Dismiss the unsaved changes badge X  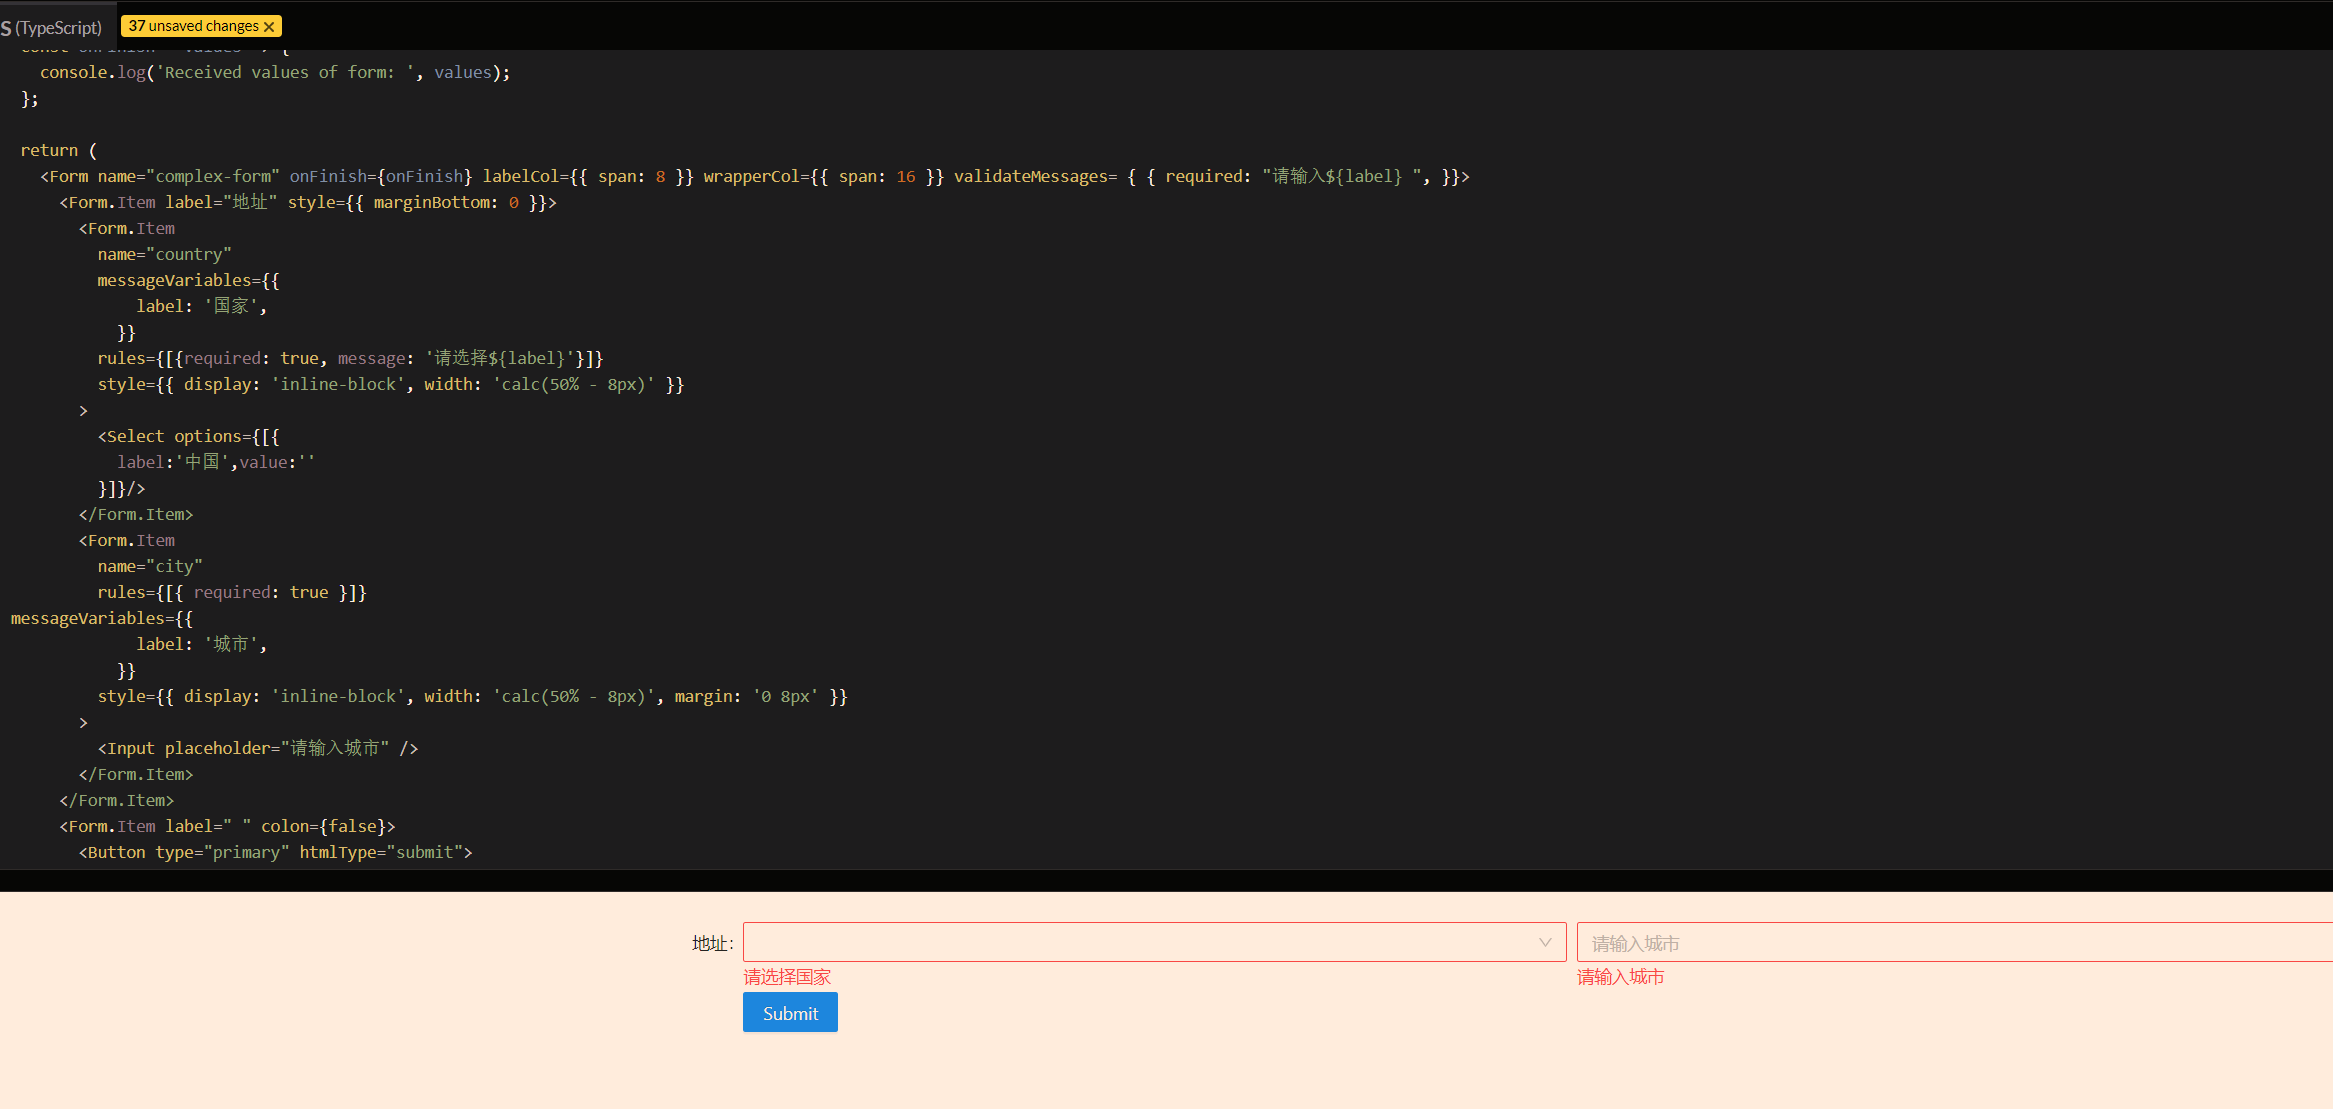pyautogui.click(x=269, y=27)
